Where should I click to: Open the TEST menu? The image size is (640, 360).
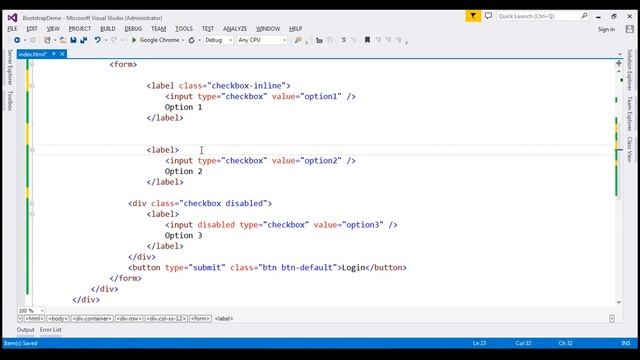point(208,29)
